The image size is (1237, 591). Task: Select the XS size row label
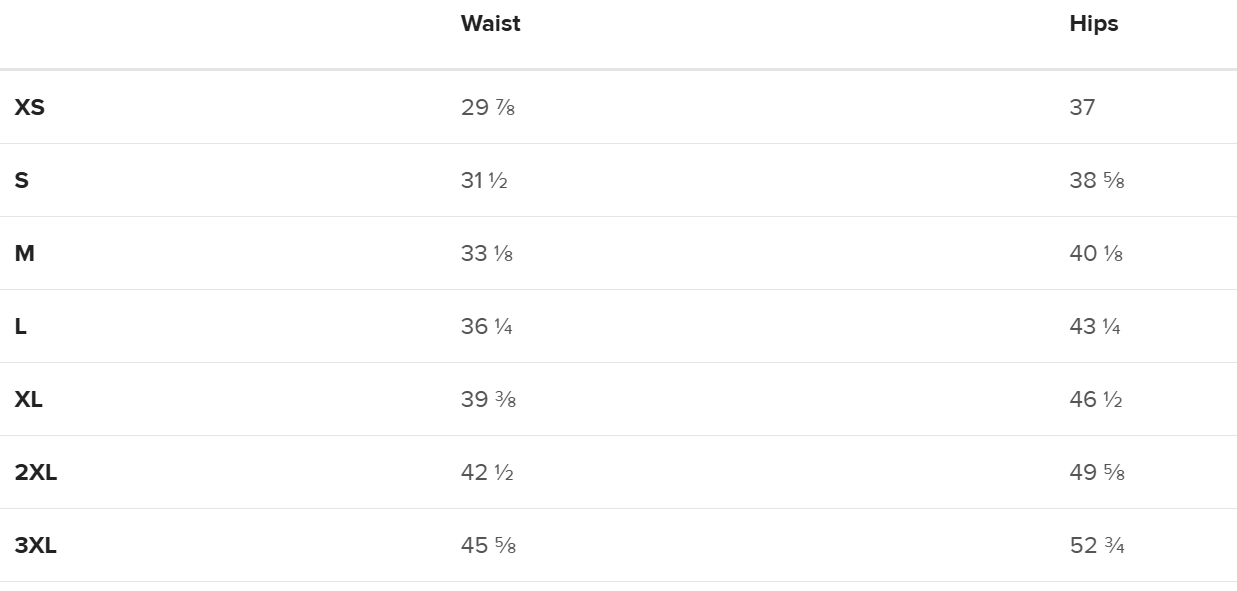tap(30, 107)
